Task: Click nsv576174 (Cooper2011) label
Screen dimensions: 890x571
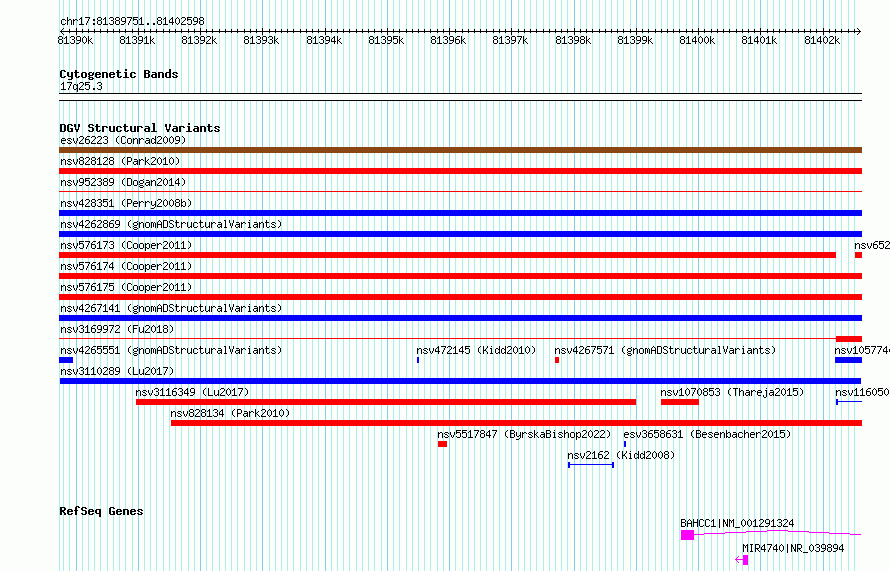Action: (126, 266)
